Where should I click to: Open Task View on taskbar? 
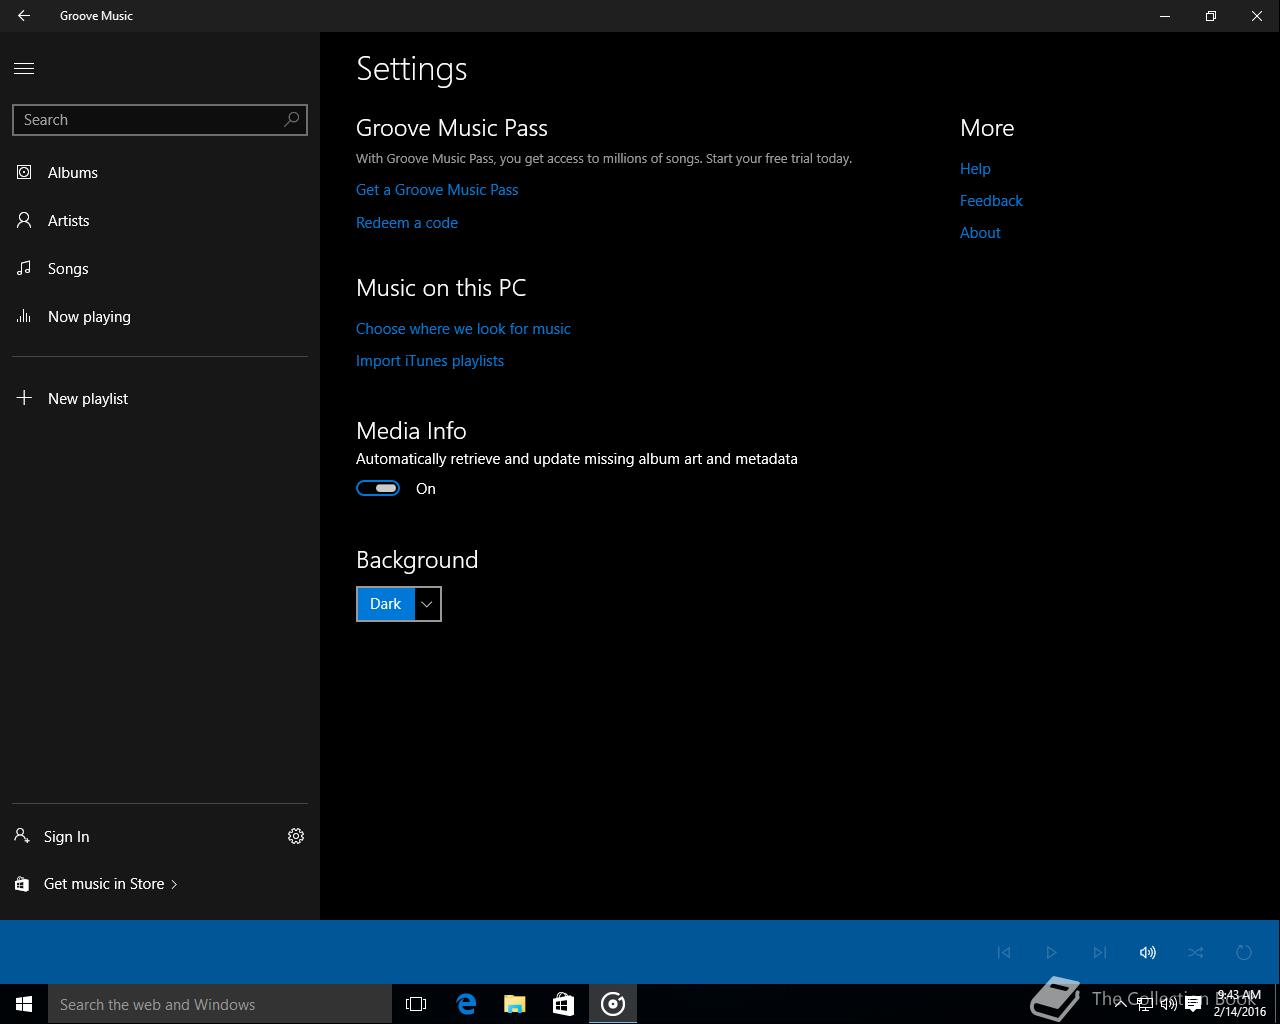[416, 1004]
